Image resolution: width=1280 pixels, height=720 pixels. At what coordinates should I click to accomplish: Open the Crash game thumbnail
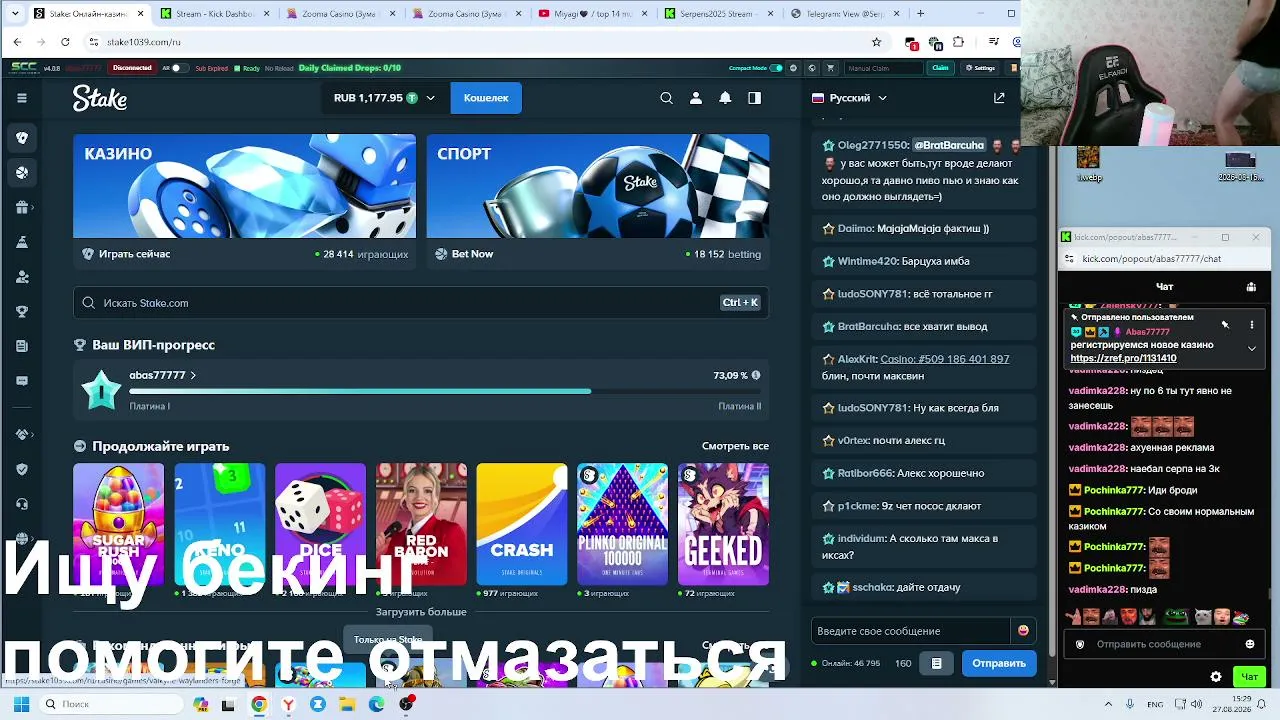[522, 524]
